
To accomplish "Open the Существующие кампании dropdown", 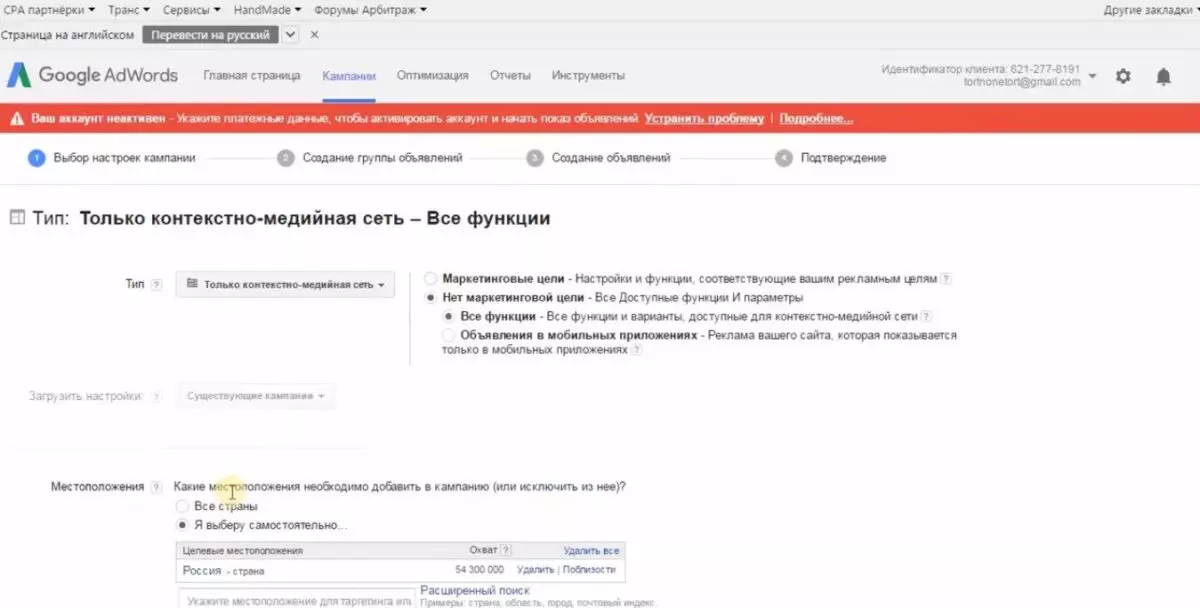I will coord(255,397).
